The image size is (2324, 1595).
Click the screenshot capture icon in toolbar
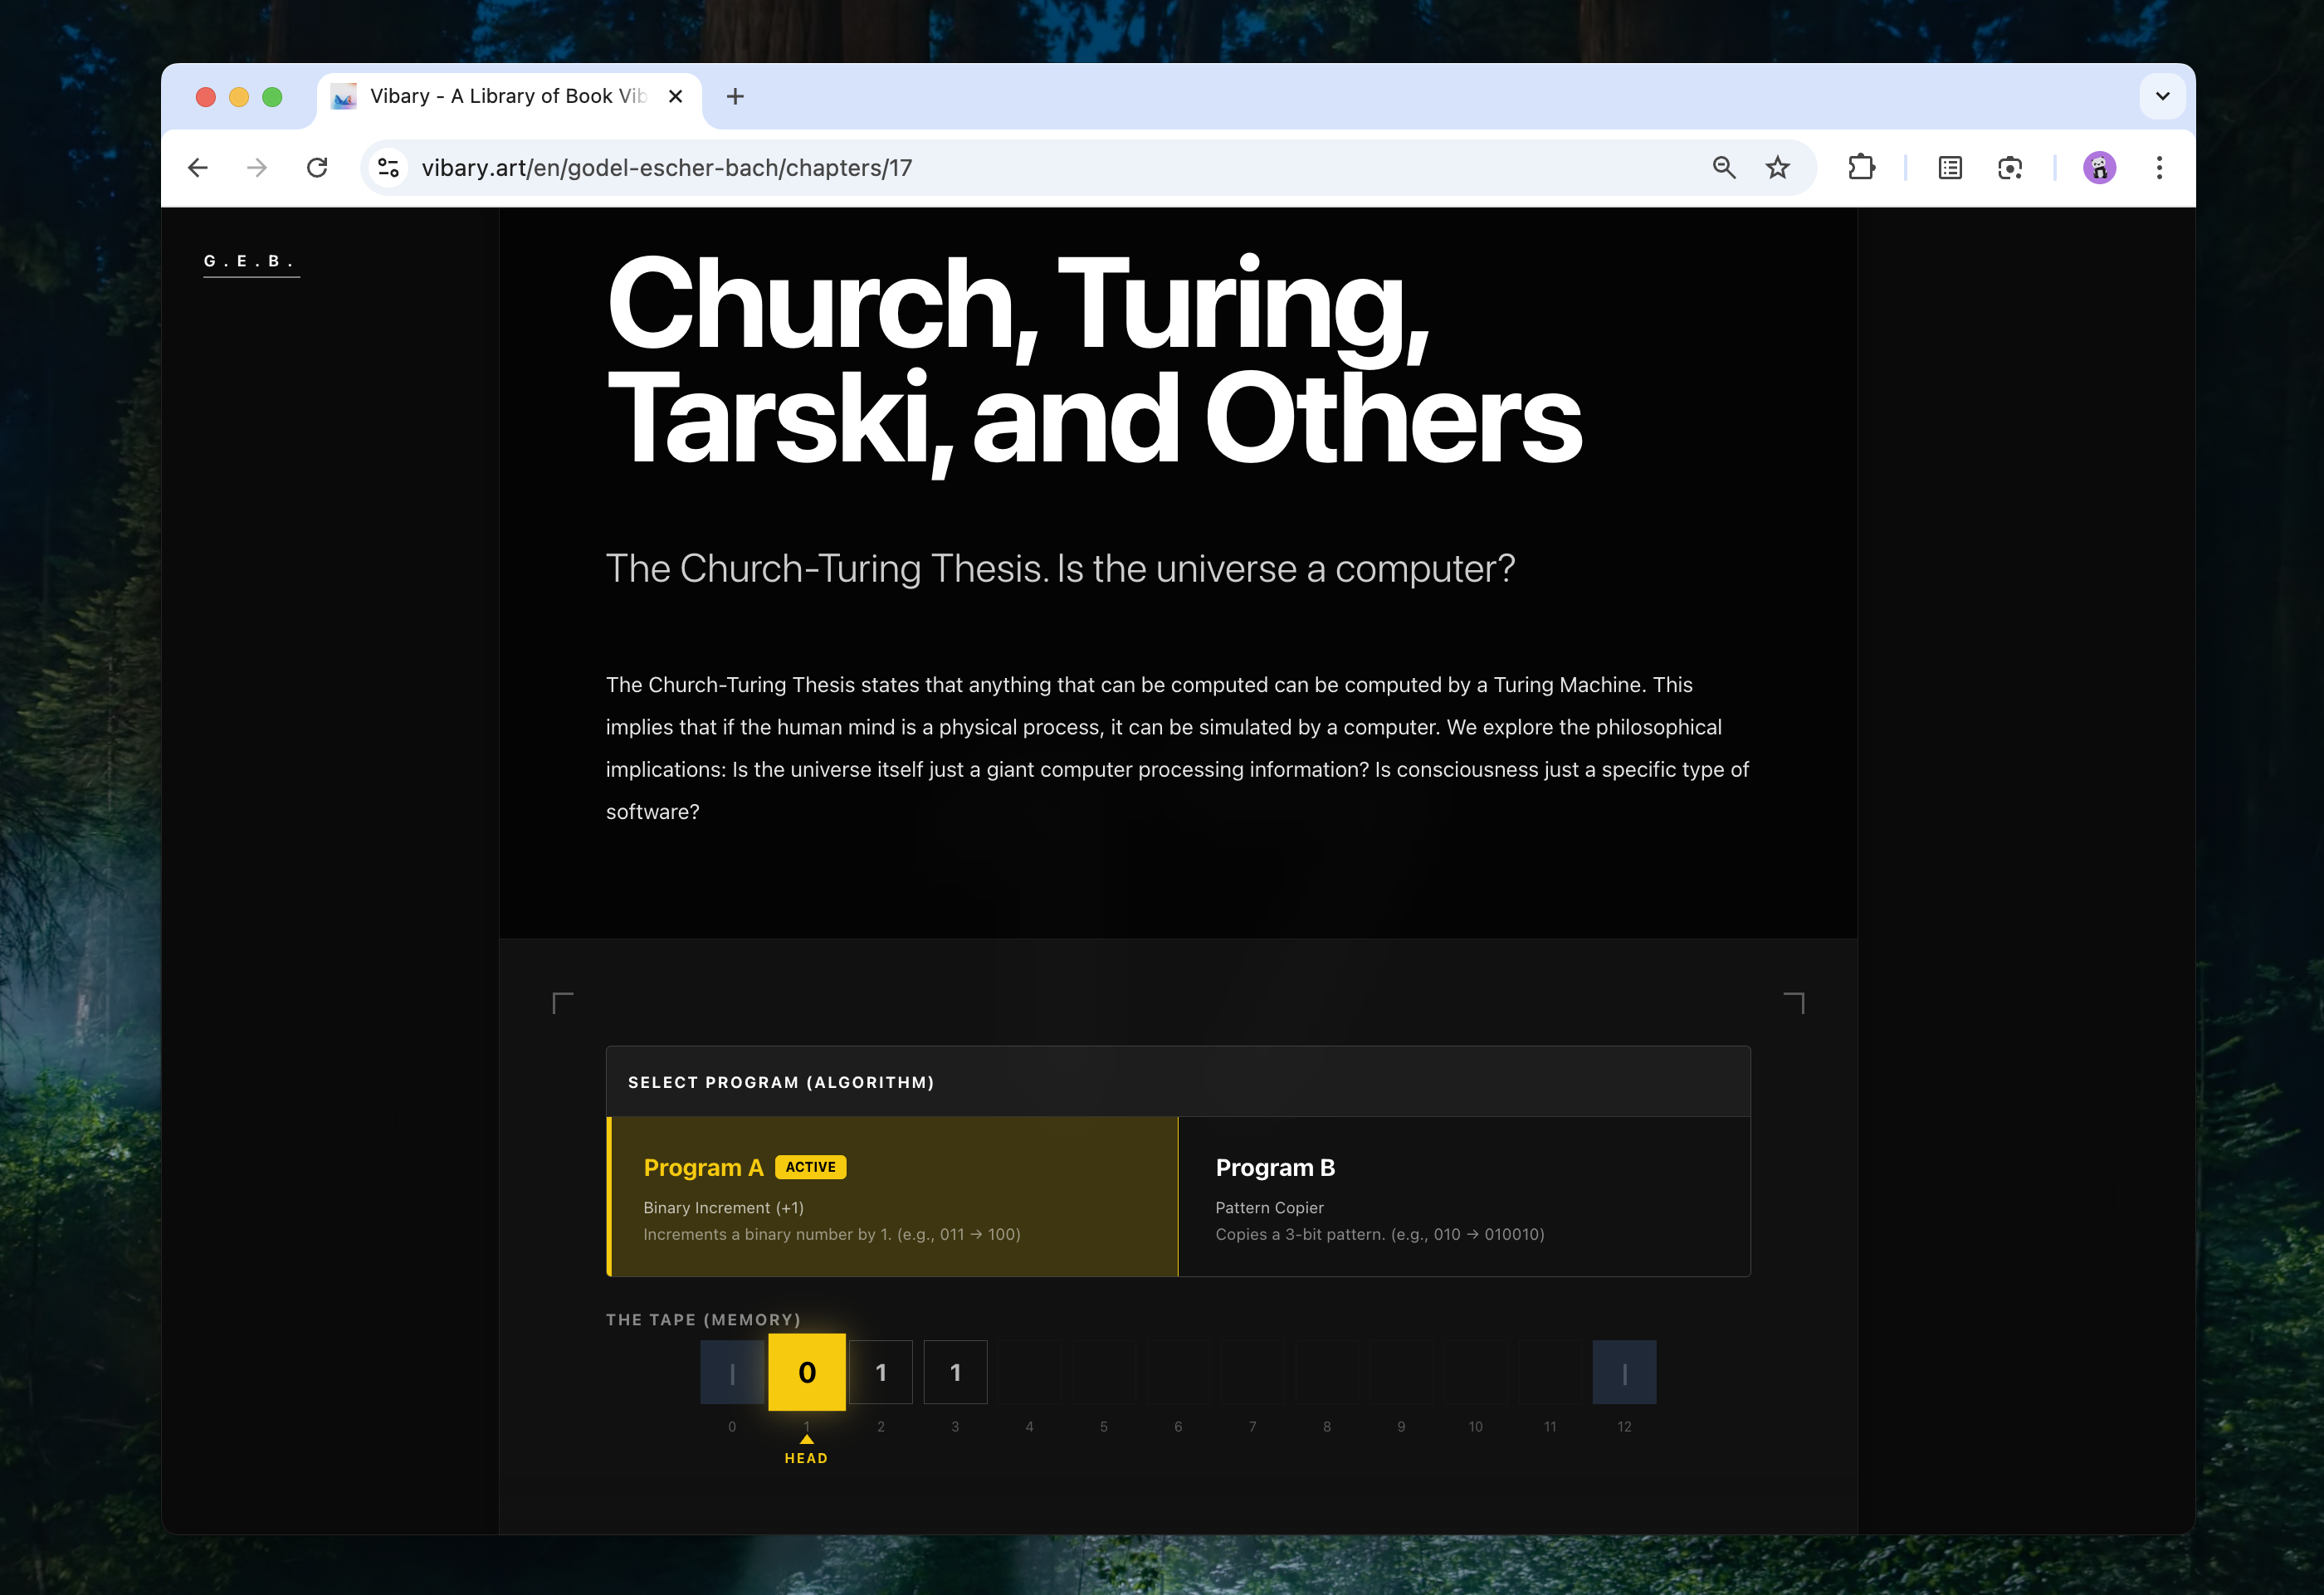pyautogui.click(x=2009, y=168)
